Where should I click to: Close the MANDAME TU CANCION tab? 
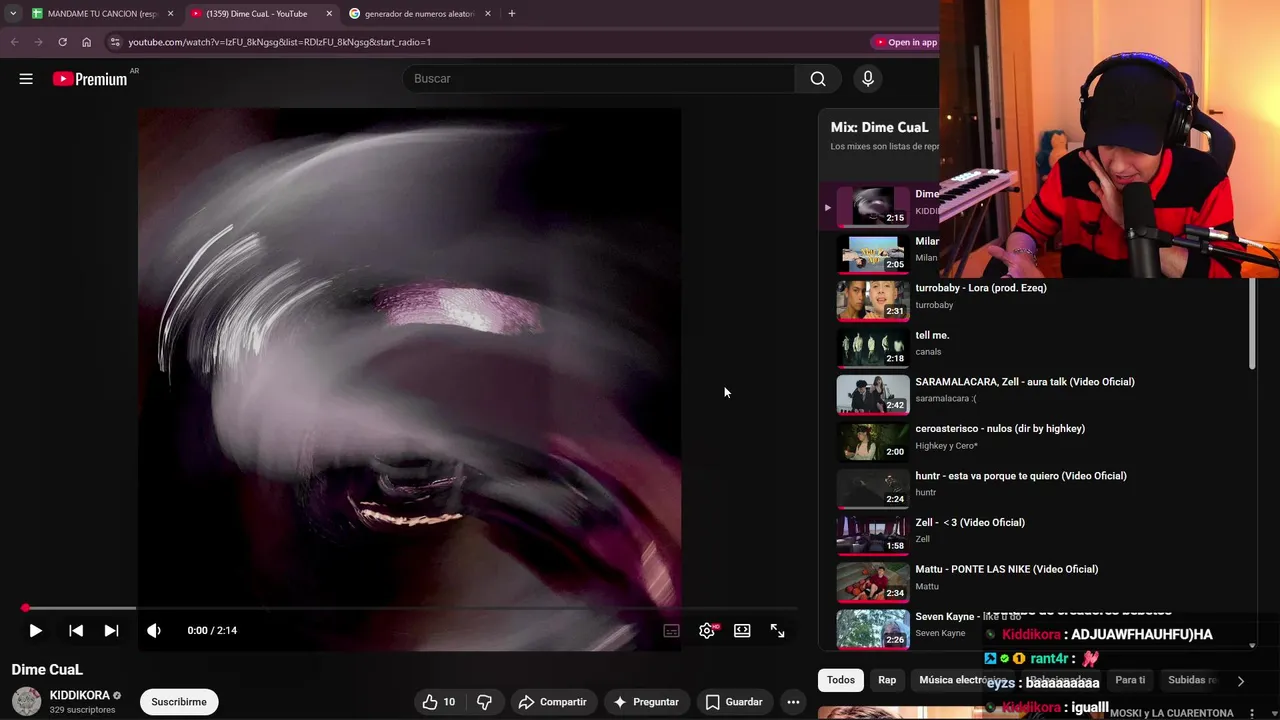click(170, 14)
